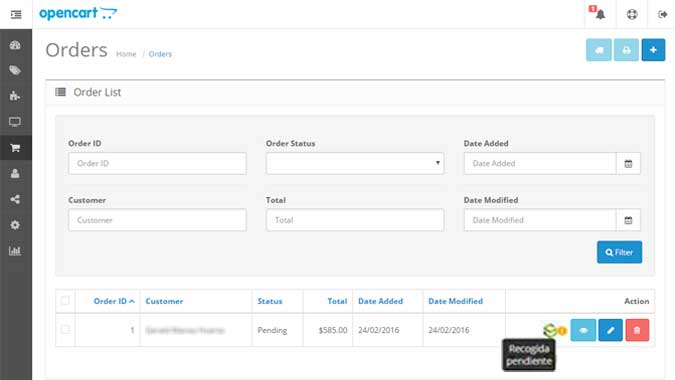Open the Customers person sidebar icon
The height and width of the screenshot is (380, 675).
click(x=15, y=173)
